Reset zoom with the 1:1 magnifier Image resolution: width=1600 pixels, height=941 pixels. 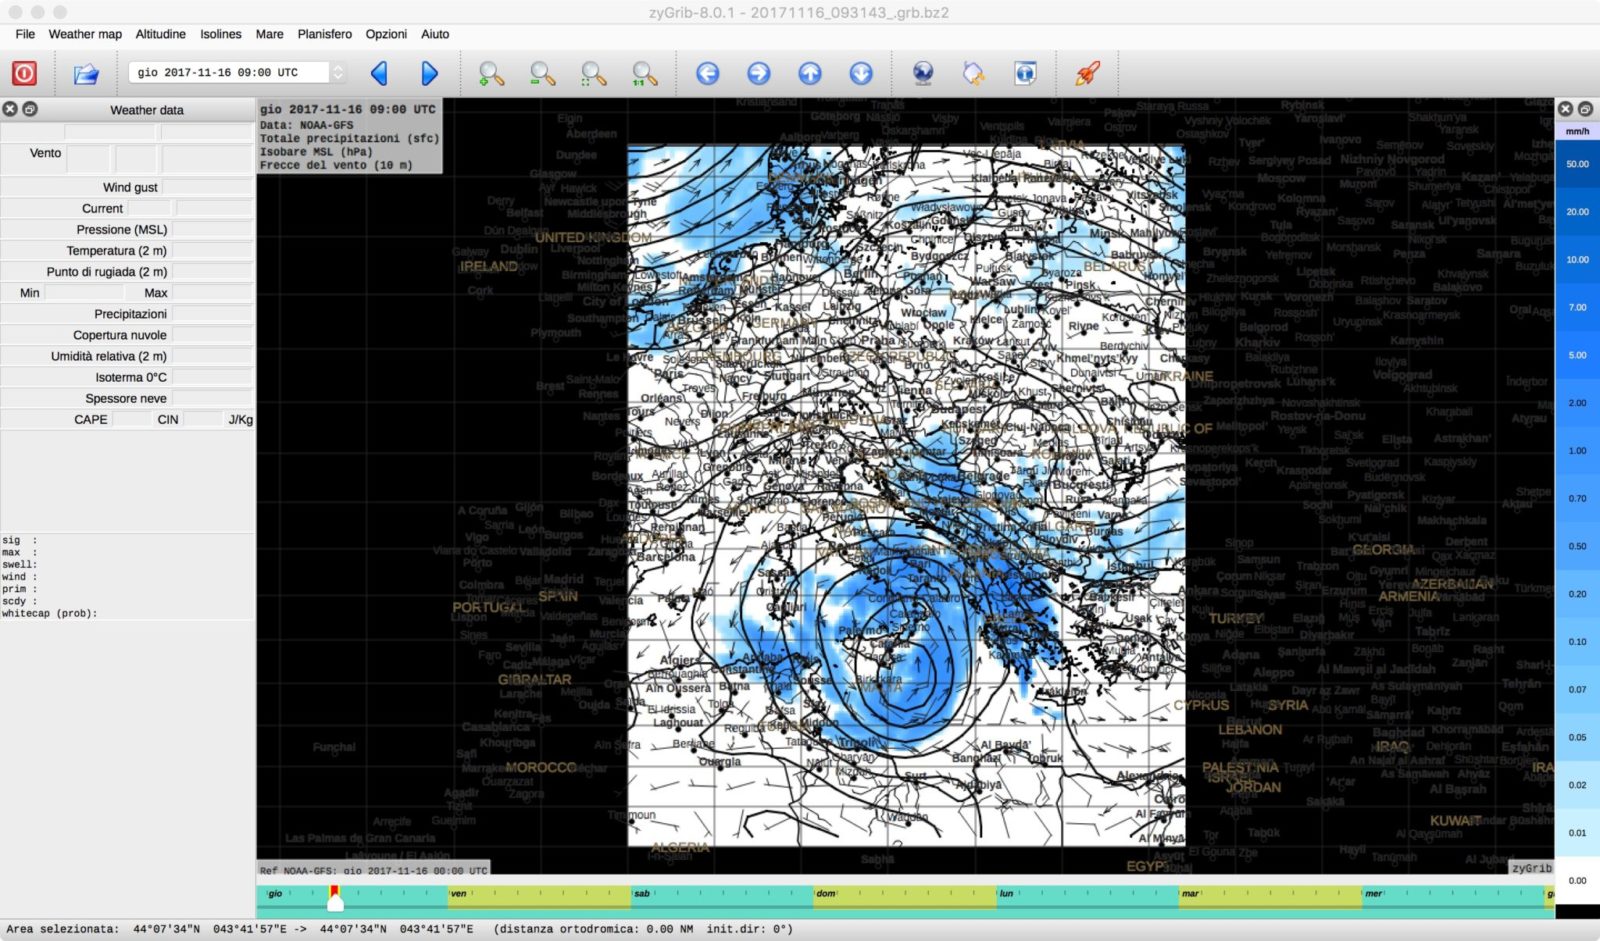tap(645, 73)
